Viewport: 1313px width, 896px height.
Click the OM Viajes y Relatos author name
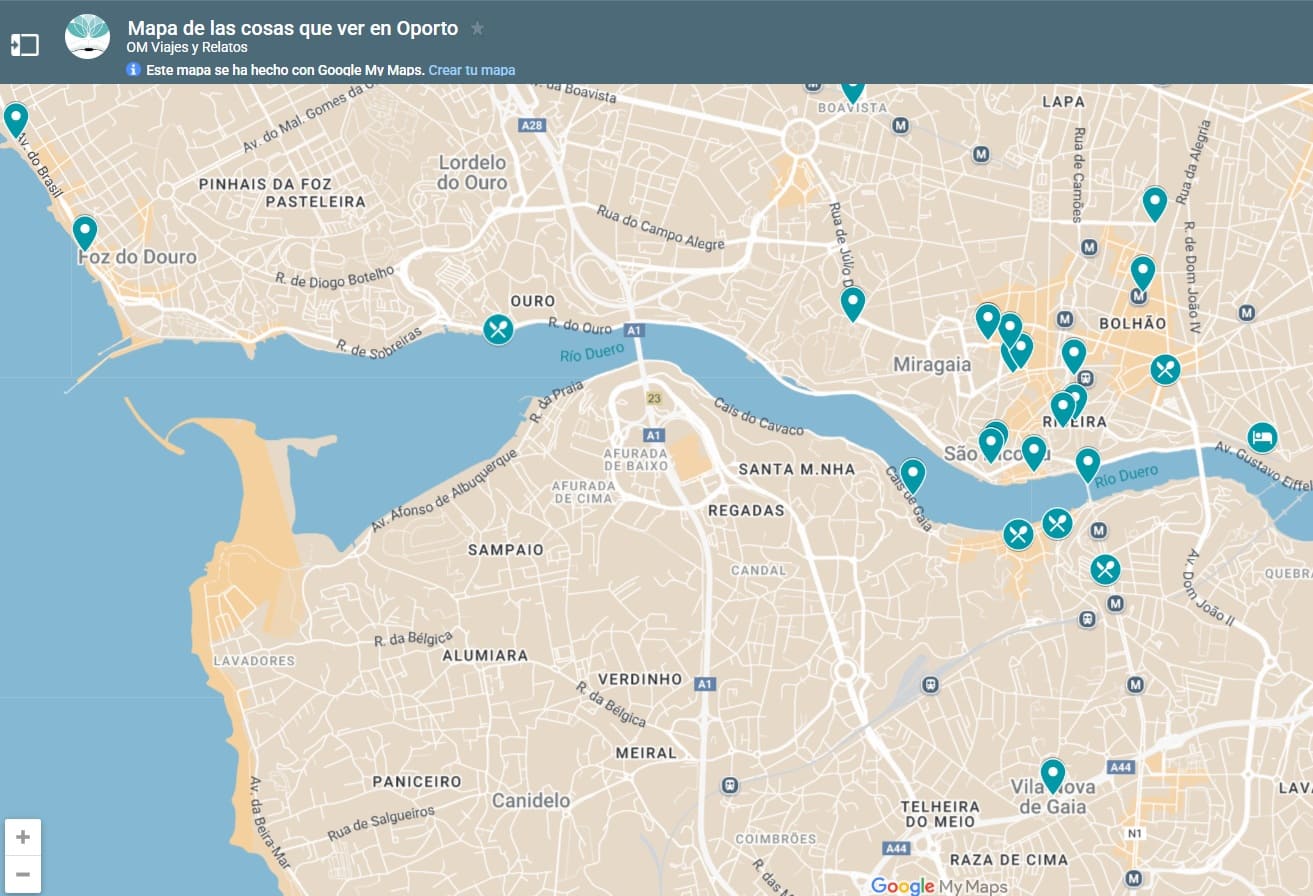pos(187,47)
